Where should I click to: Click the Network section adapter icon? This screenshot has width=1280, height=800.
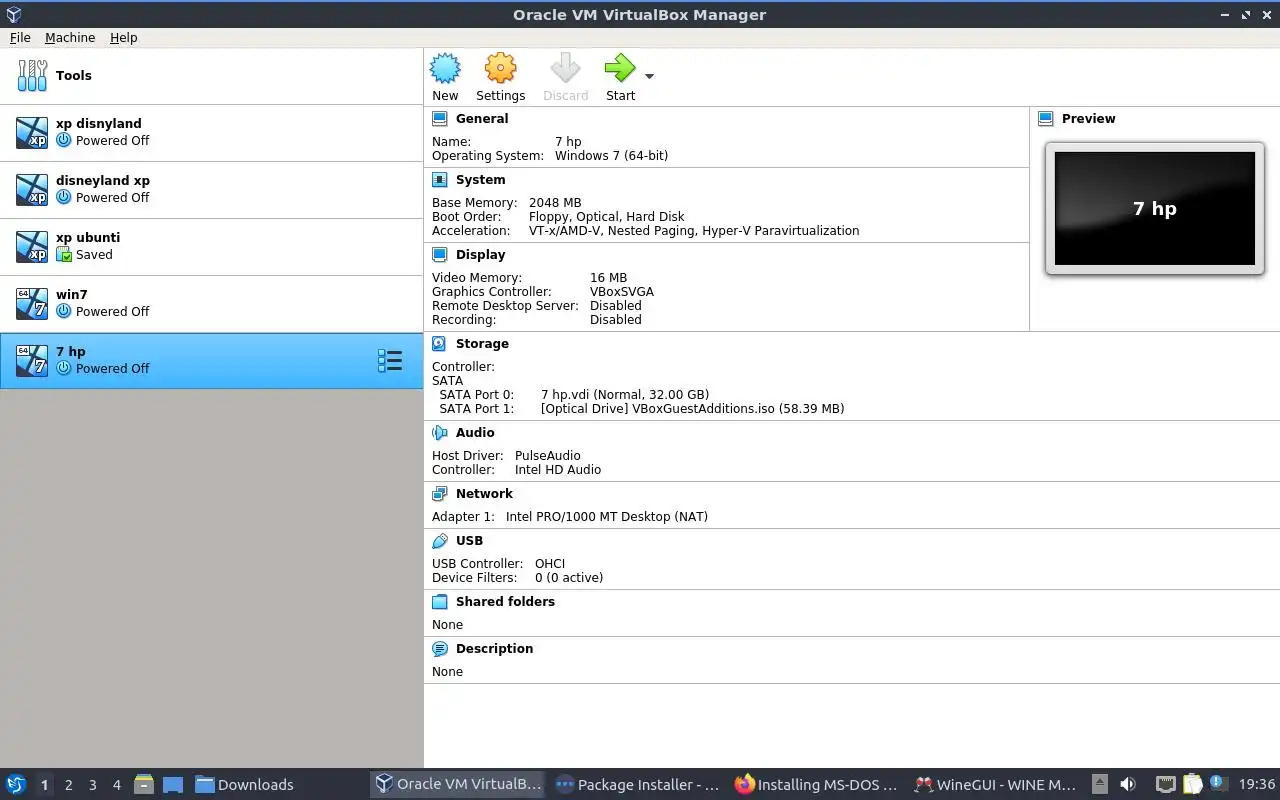439,493
